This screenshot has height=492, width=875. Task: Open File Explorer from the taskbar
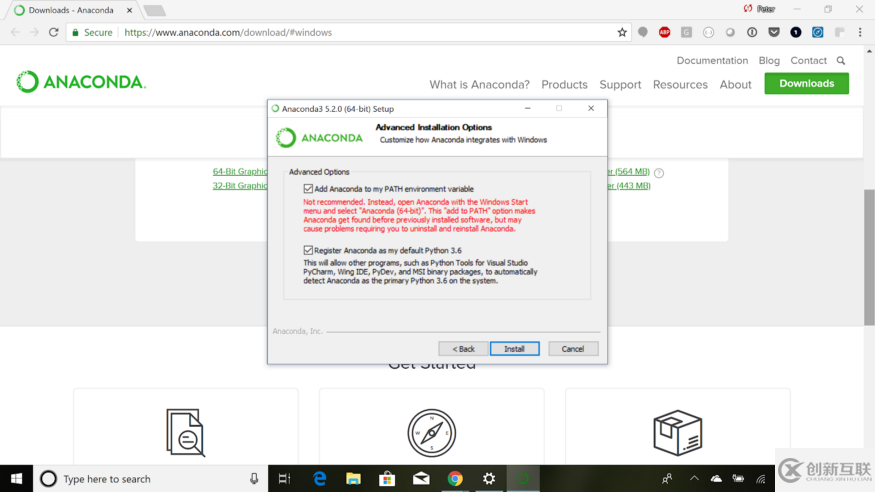click(353, 479)
